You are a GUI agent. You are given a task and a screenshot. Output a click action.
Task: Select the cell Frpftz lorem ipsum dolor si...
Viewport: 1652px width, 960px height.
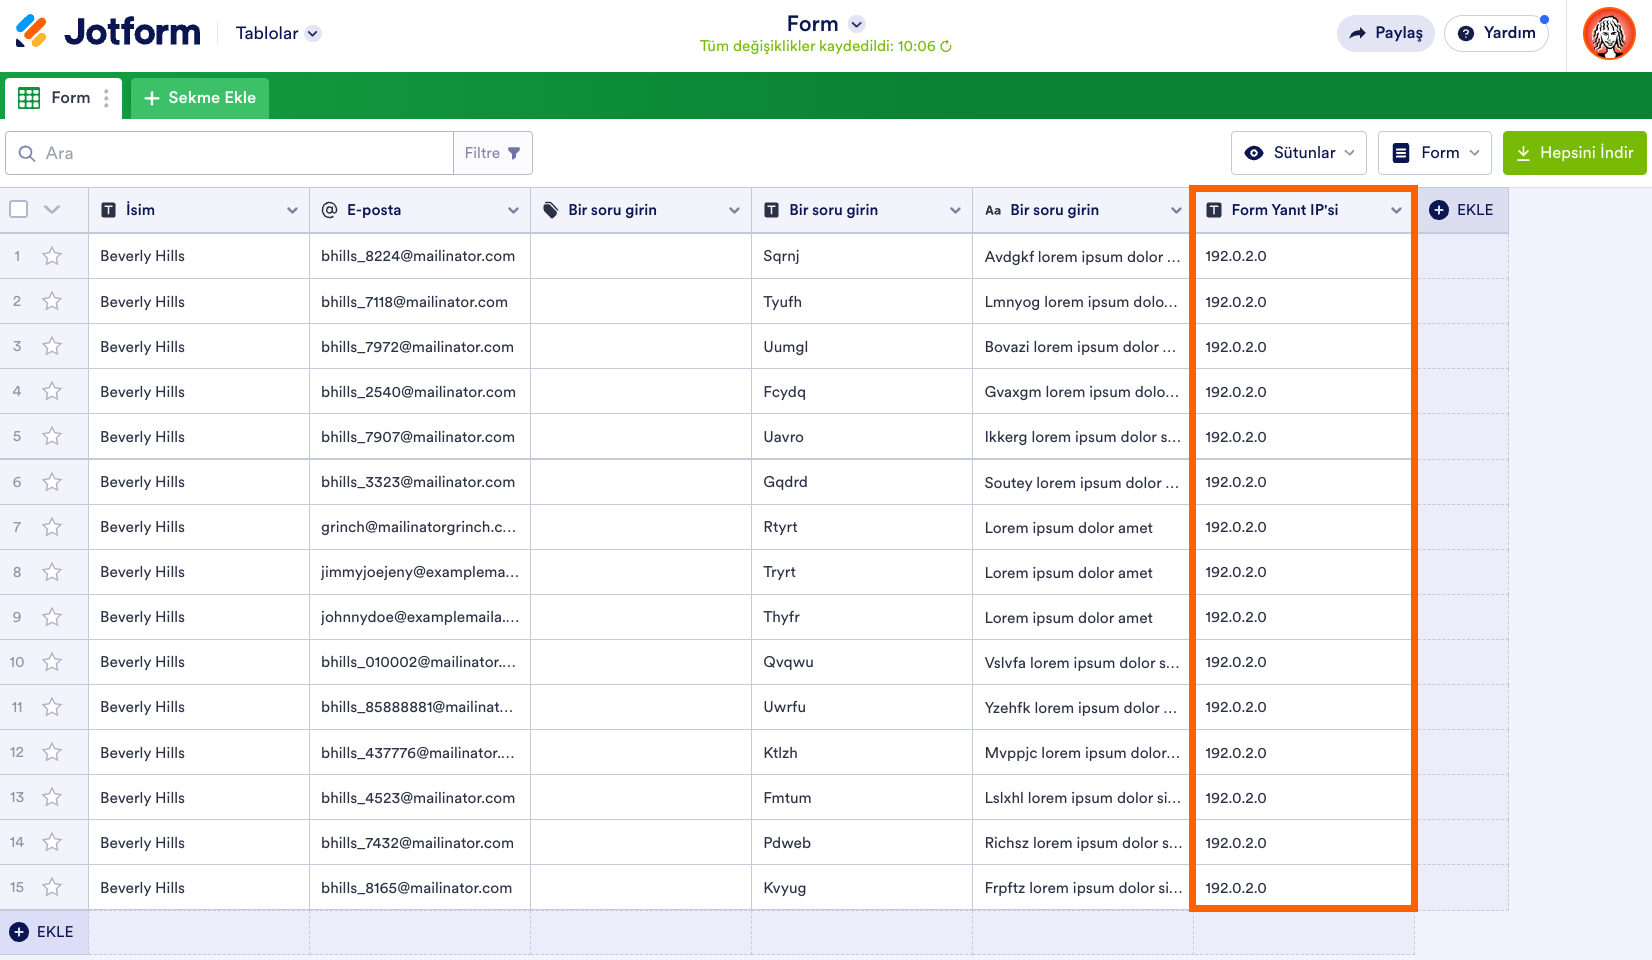[x=1081, y=887]
